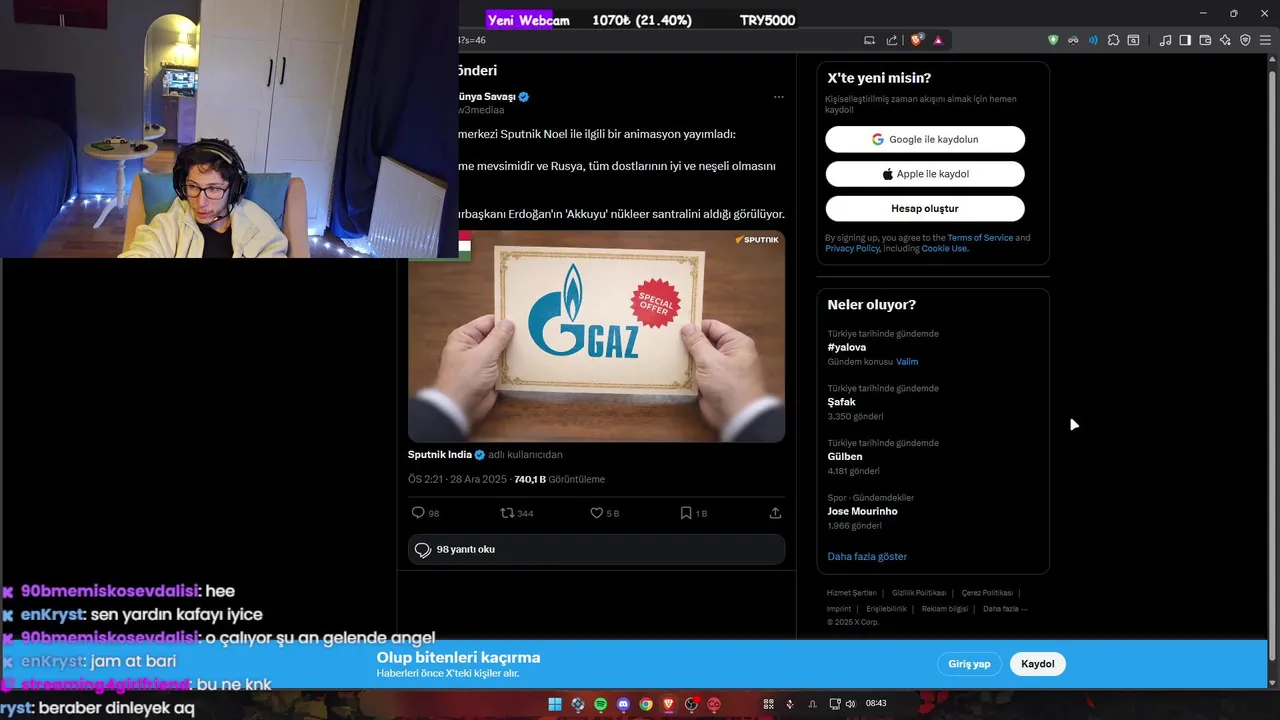Open the Brave Wallet icon
The height and width of the screenshot is (720, 1280).
coord(1205,40)
